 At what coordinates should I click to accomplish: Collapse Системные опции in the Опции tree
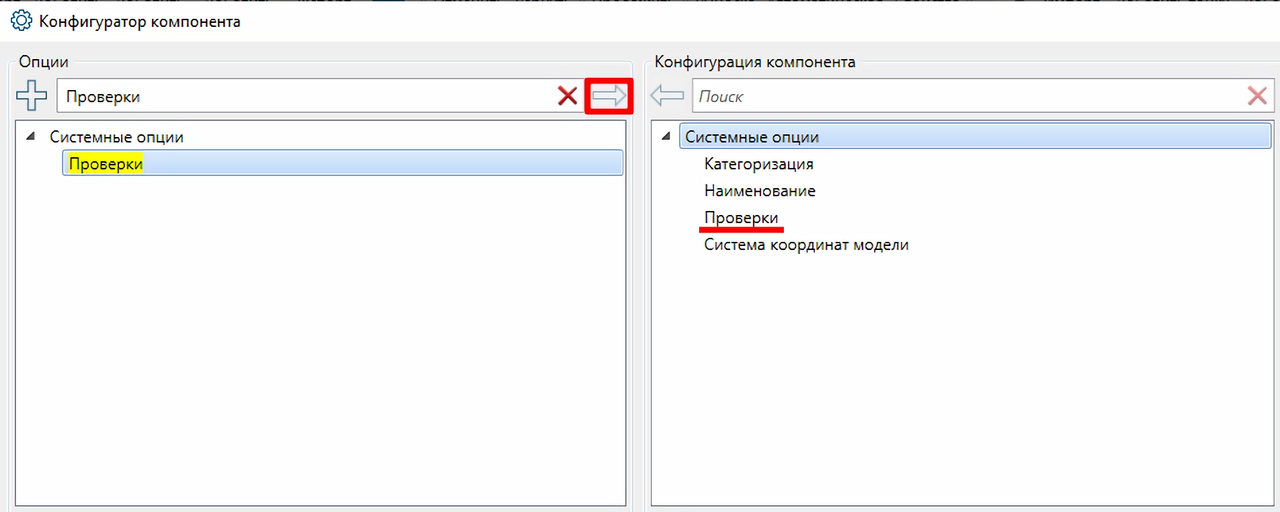pos(29,137)
